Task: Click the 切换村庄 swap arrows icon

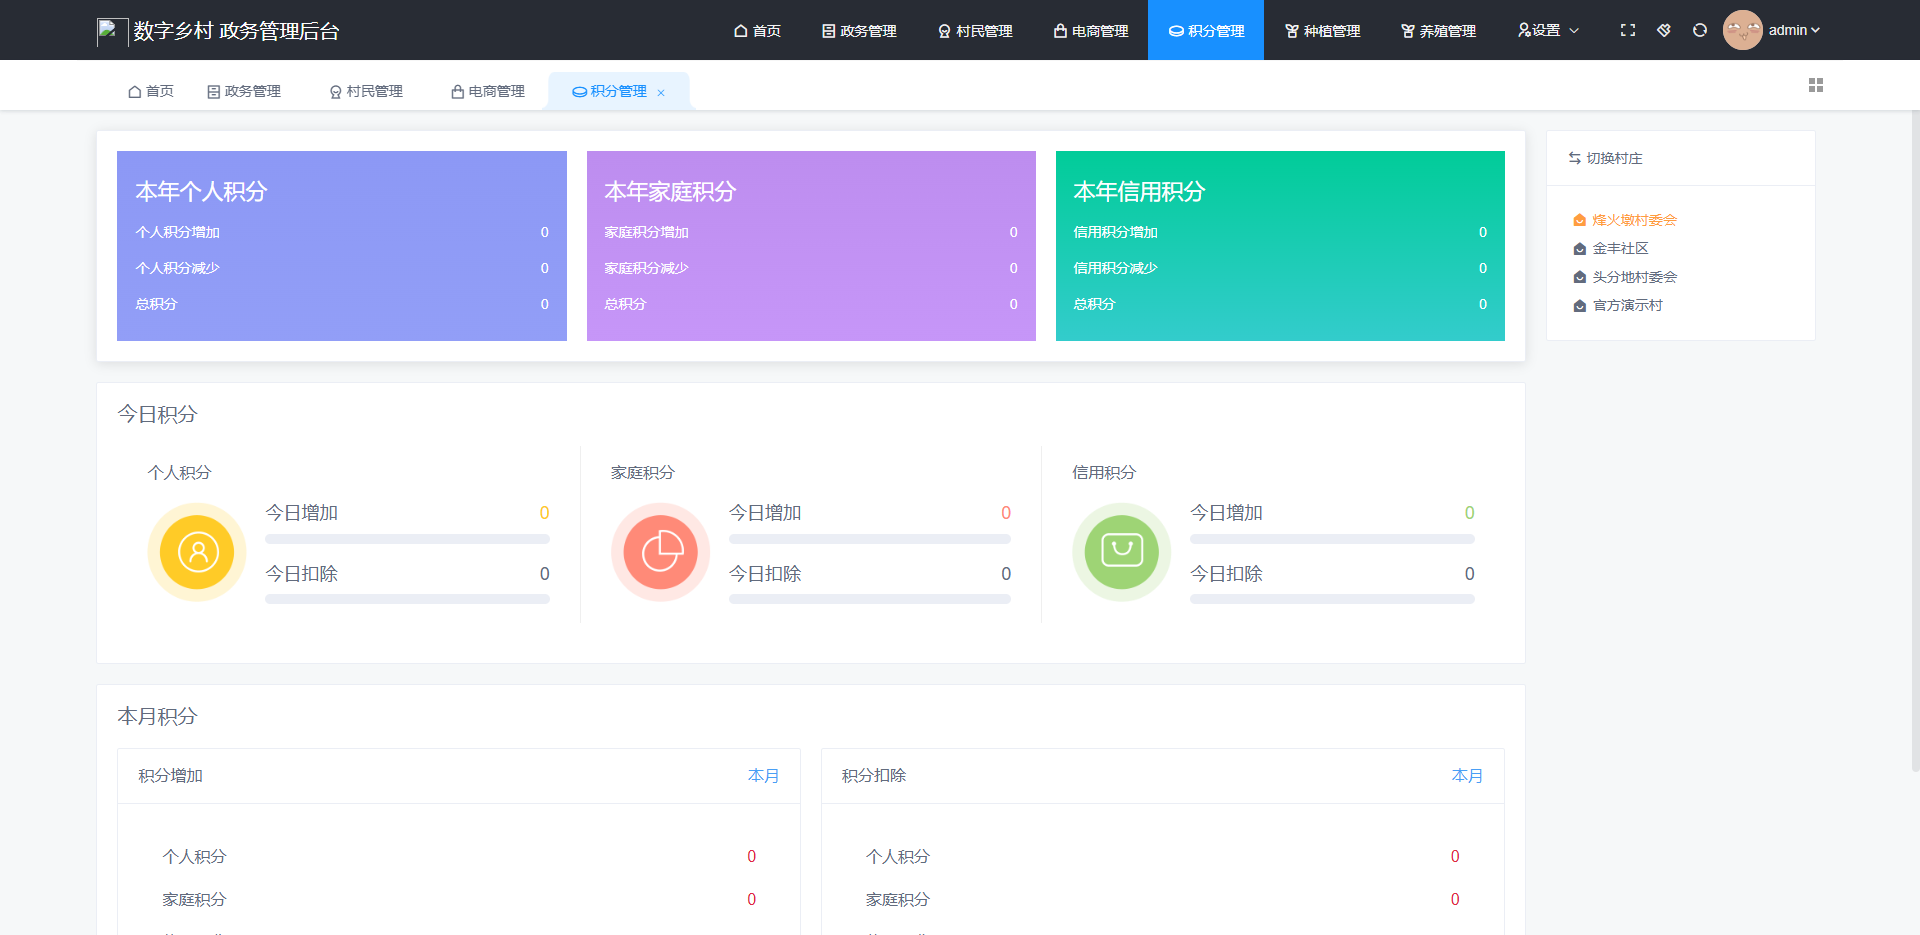Action: [1574, 157]
